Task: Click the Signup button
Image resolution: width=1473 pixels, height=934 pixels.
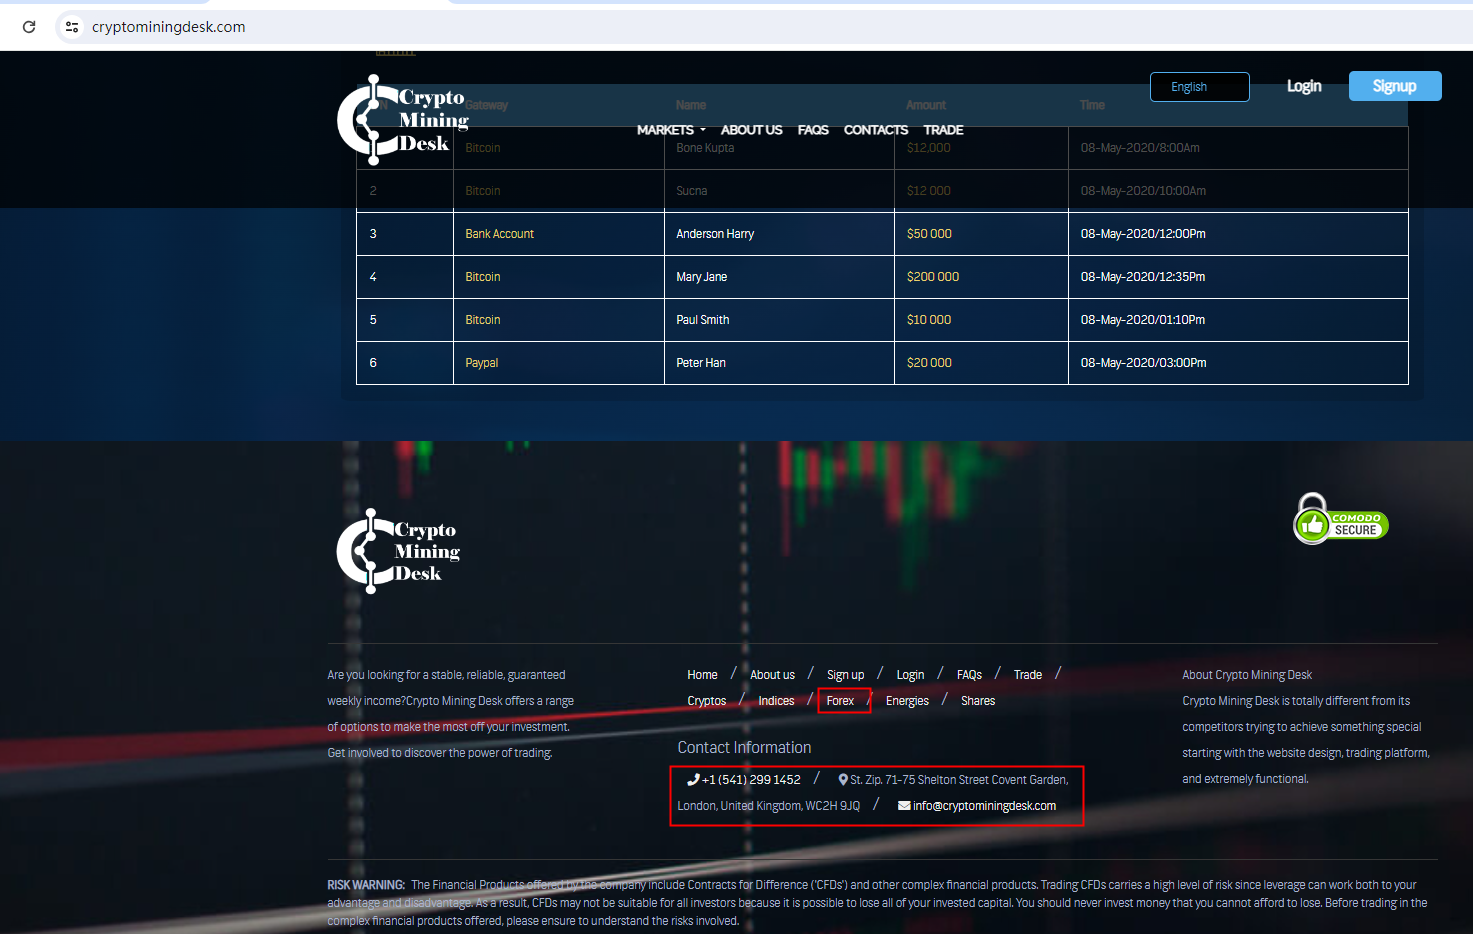Action: tap(1395, 86)
